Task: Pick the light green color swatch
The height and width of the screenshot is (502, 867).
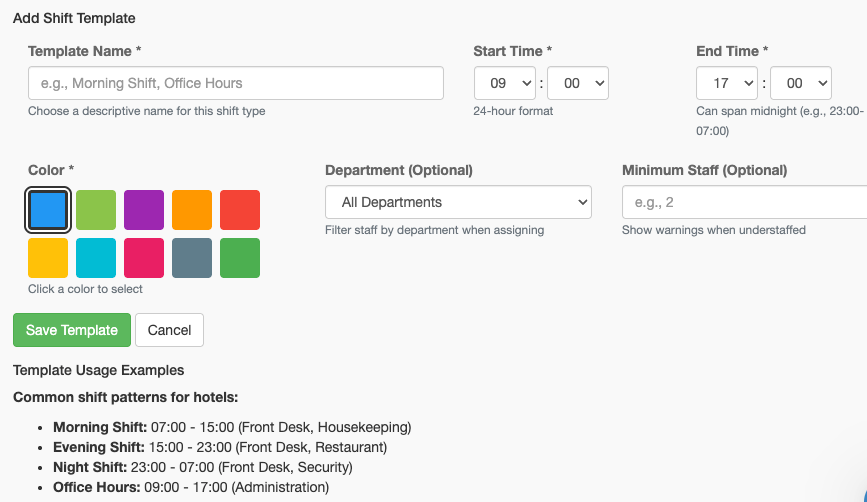Action: (96, 210)
